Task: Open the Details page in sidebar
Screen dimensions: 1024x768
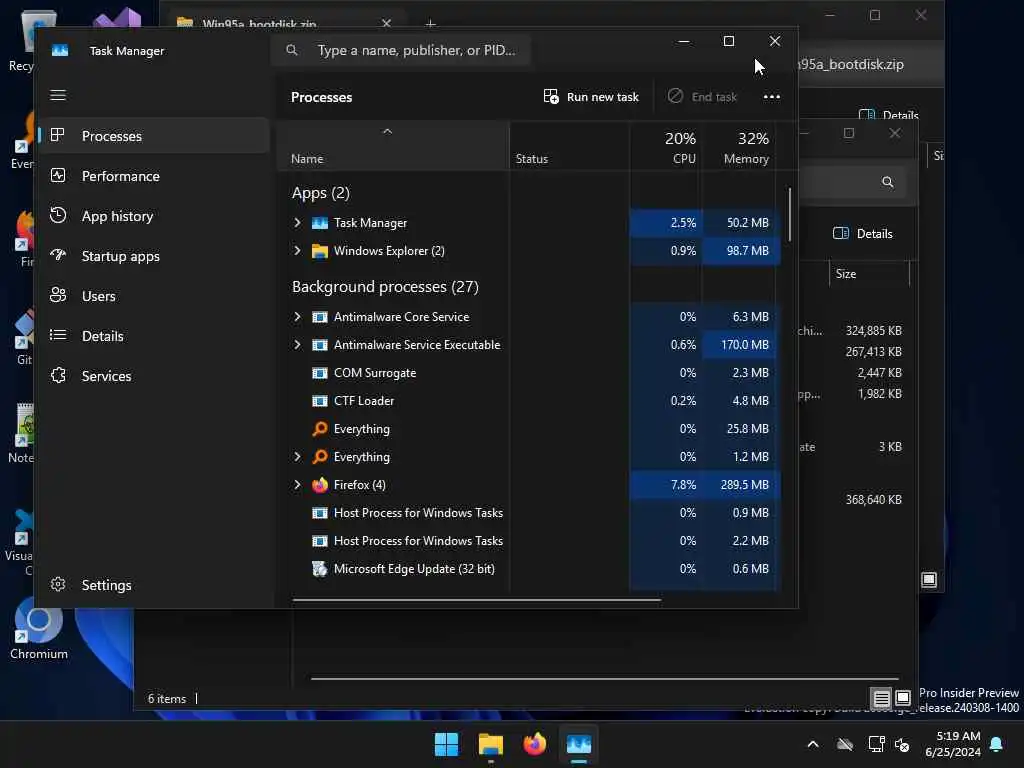Action: (155, 336)
